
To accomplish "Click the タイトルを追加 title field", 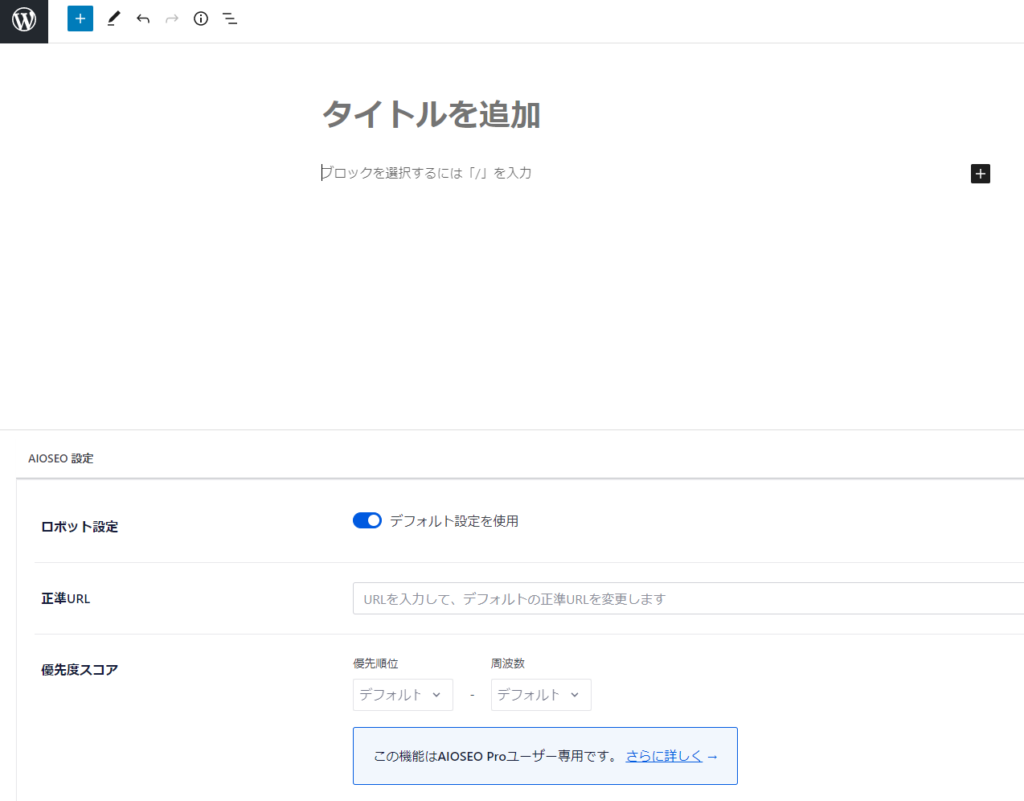I will pos(431,115).
